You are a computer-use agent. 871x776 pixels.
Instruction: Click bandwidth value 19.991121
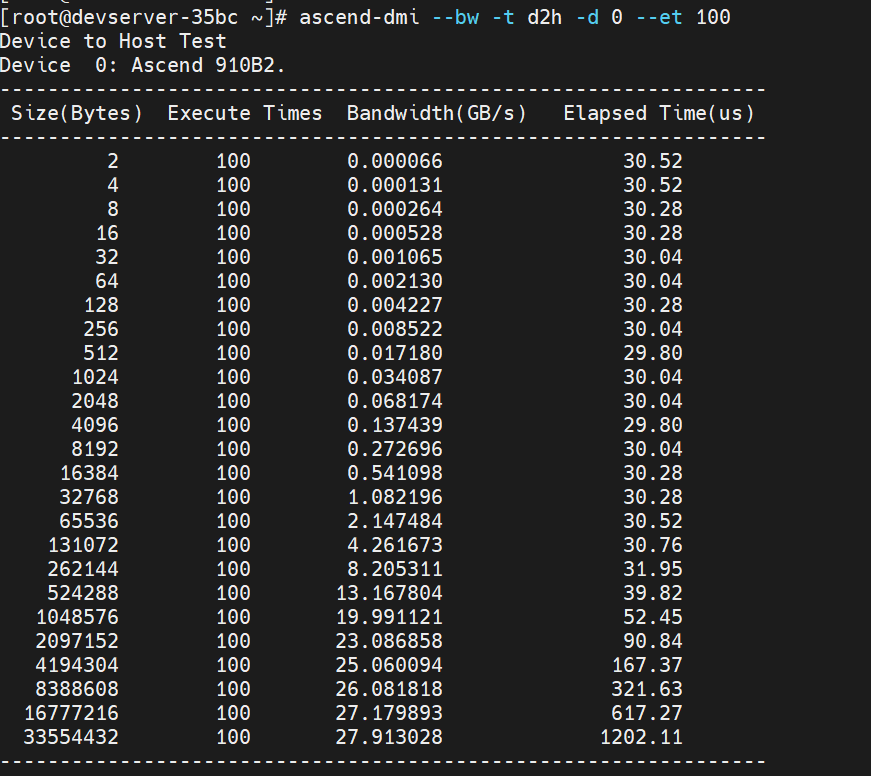tap(389, 617)
